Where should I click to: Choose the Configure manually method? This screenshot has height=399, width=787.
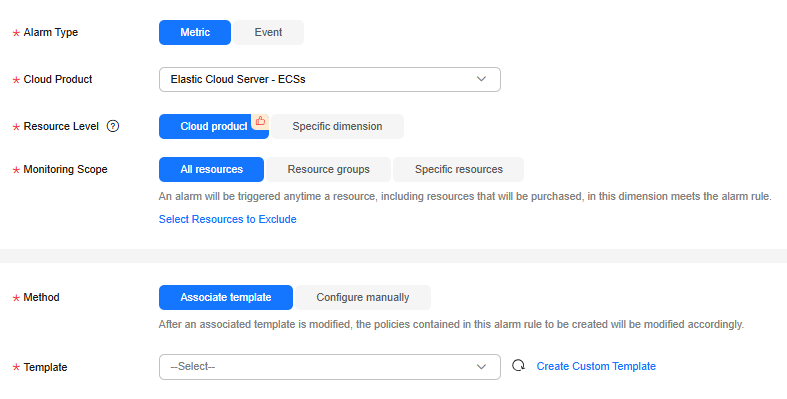362,297
